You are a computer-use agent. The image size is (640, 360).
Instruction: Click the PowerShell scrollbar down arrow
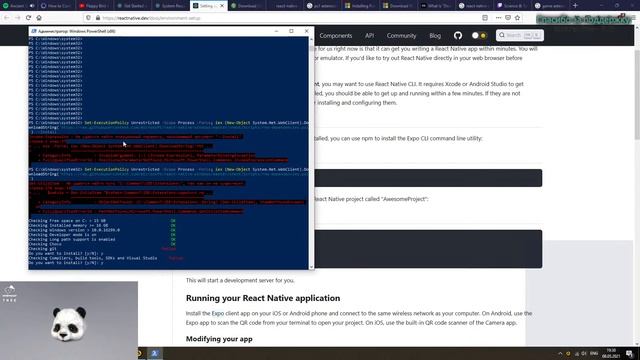pos(311,267)
